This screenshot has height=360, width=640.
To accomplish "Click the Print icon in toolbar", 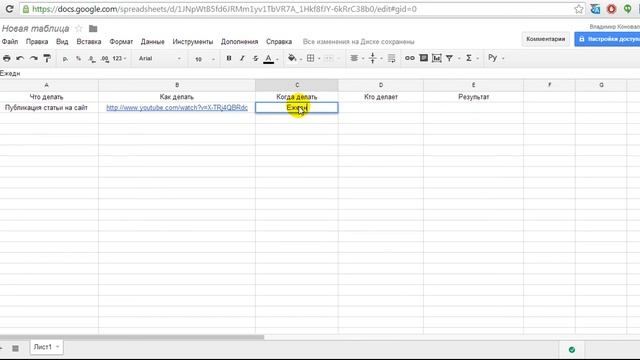I will (7, 58).
